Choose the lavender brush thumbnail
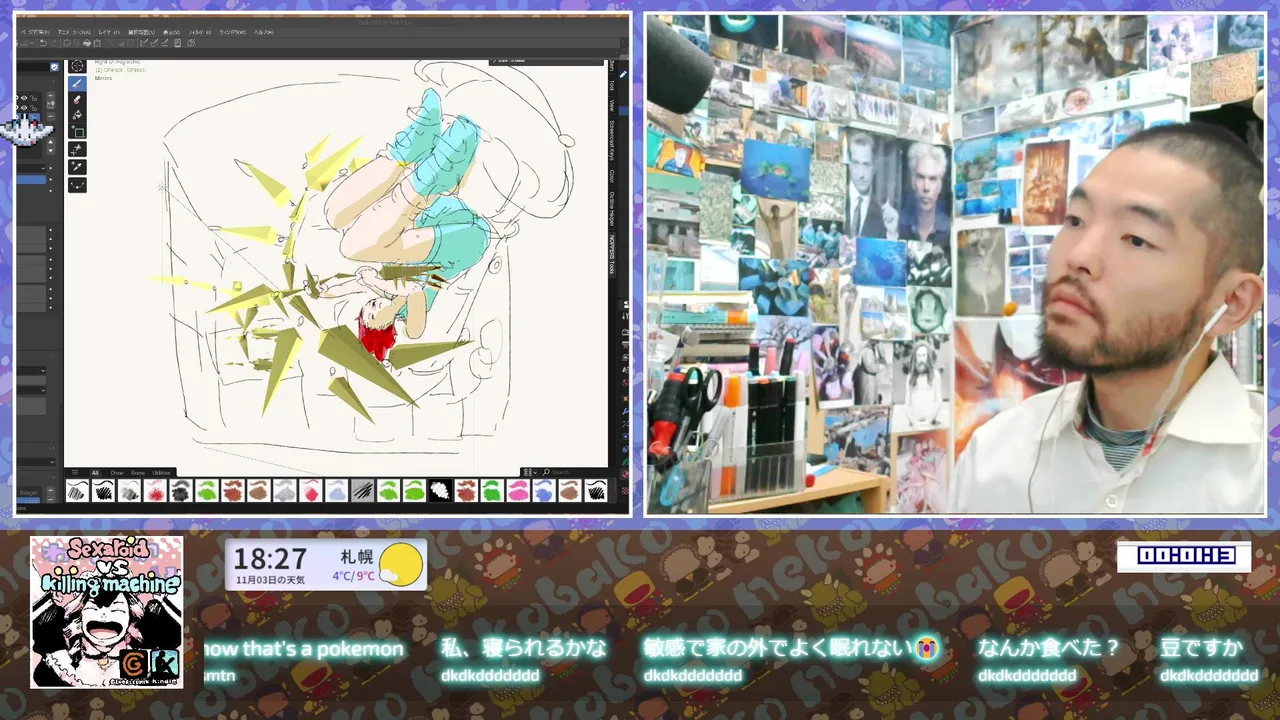This screenshot has width=1280, height=720. 337,490
